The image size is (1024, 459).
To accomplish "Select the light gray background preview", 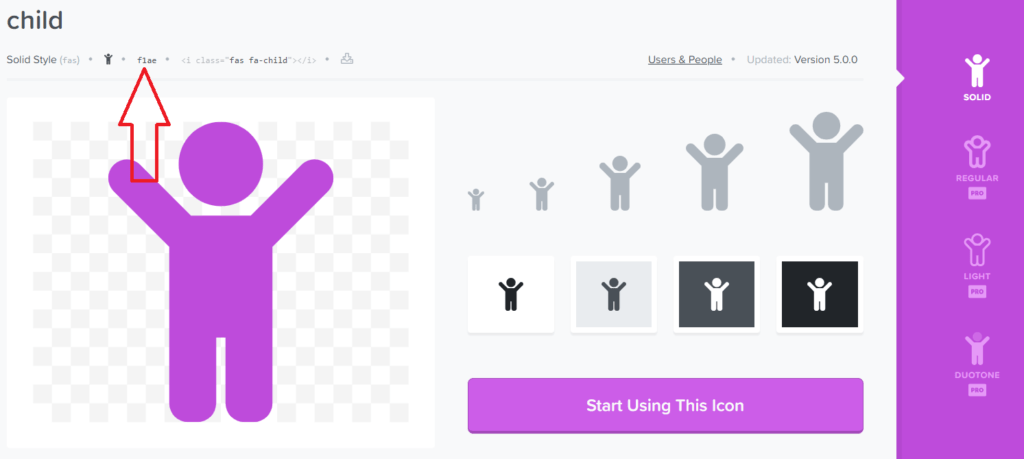I will pos(614,294).
